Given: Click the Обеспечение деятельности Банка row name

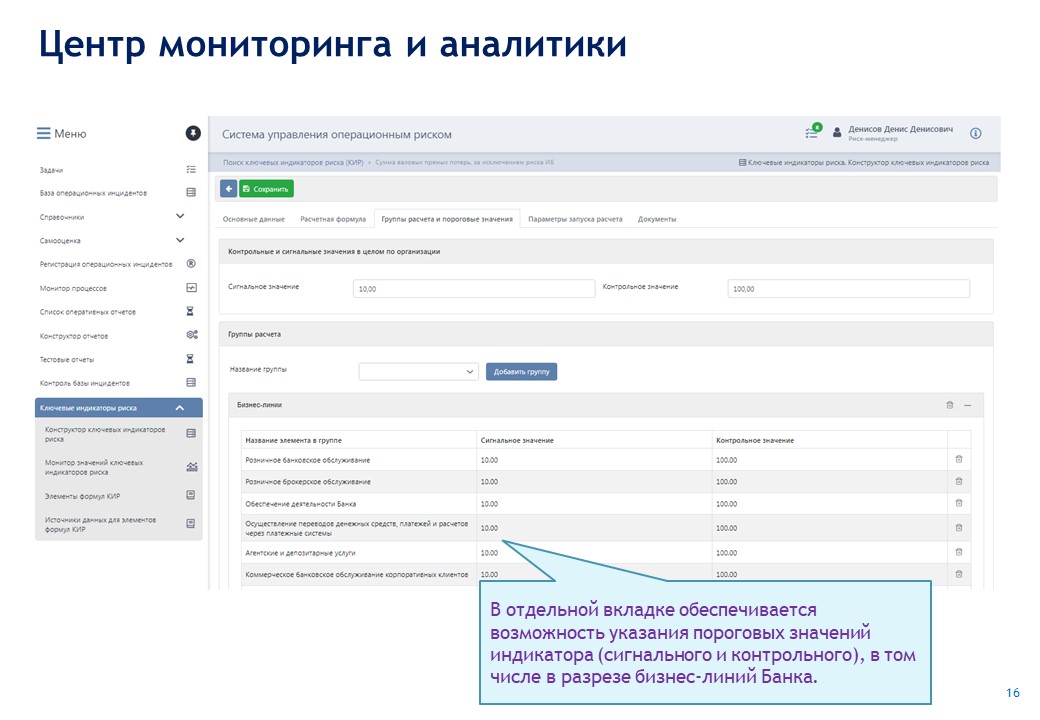Looking at the screenshot, I should coord(300,504).
